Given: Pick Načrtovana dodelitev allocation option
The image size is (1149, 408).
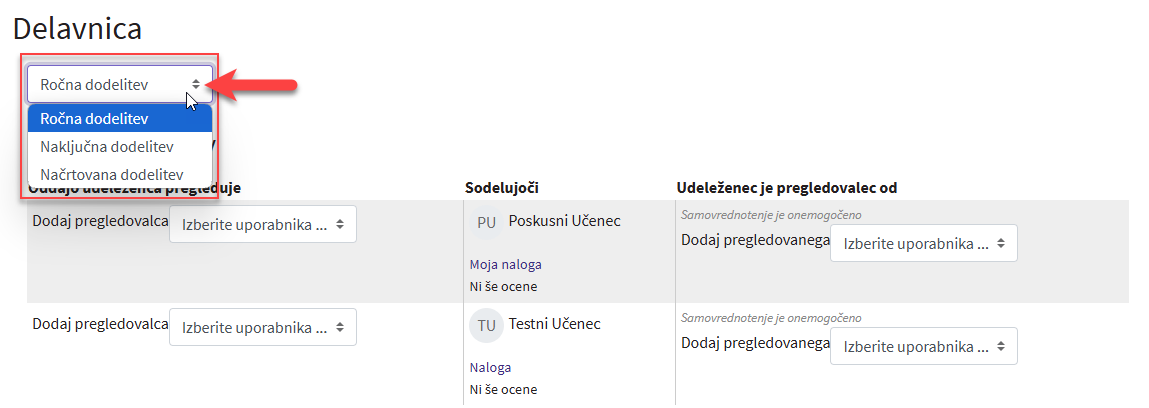Looking at the screenshot, I should pos(119,174).
